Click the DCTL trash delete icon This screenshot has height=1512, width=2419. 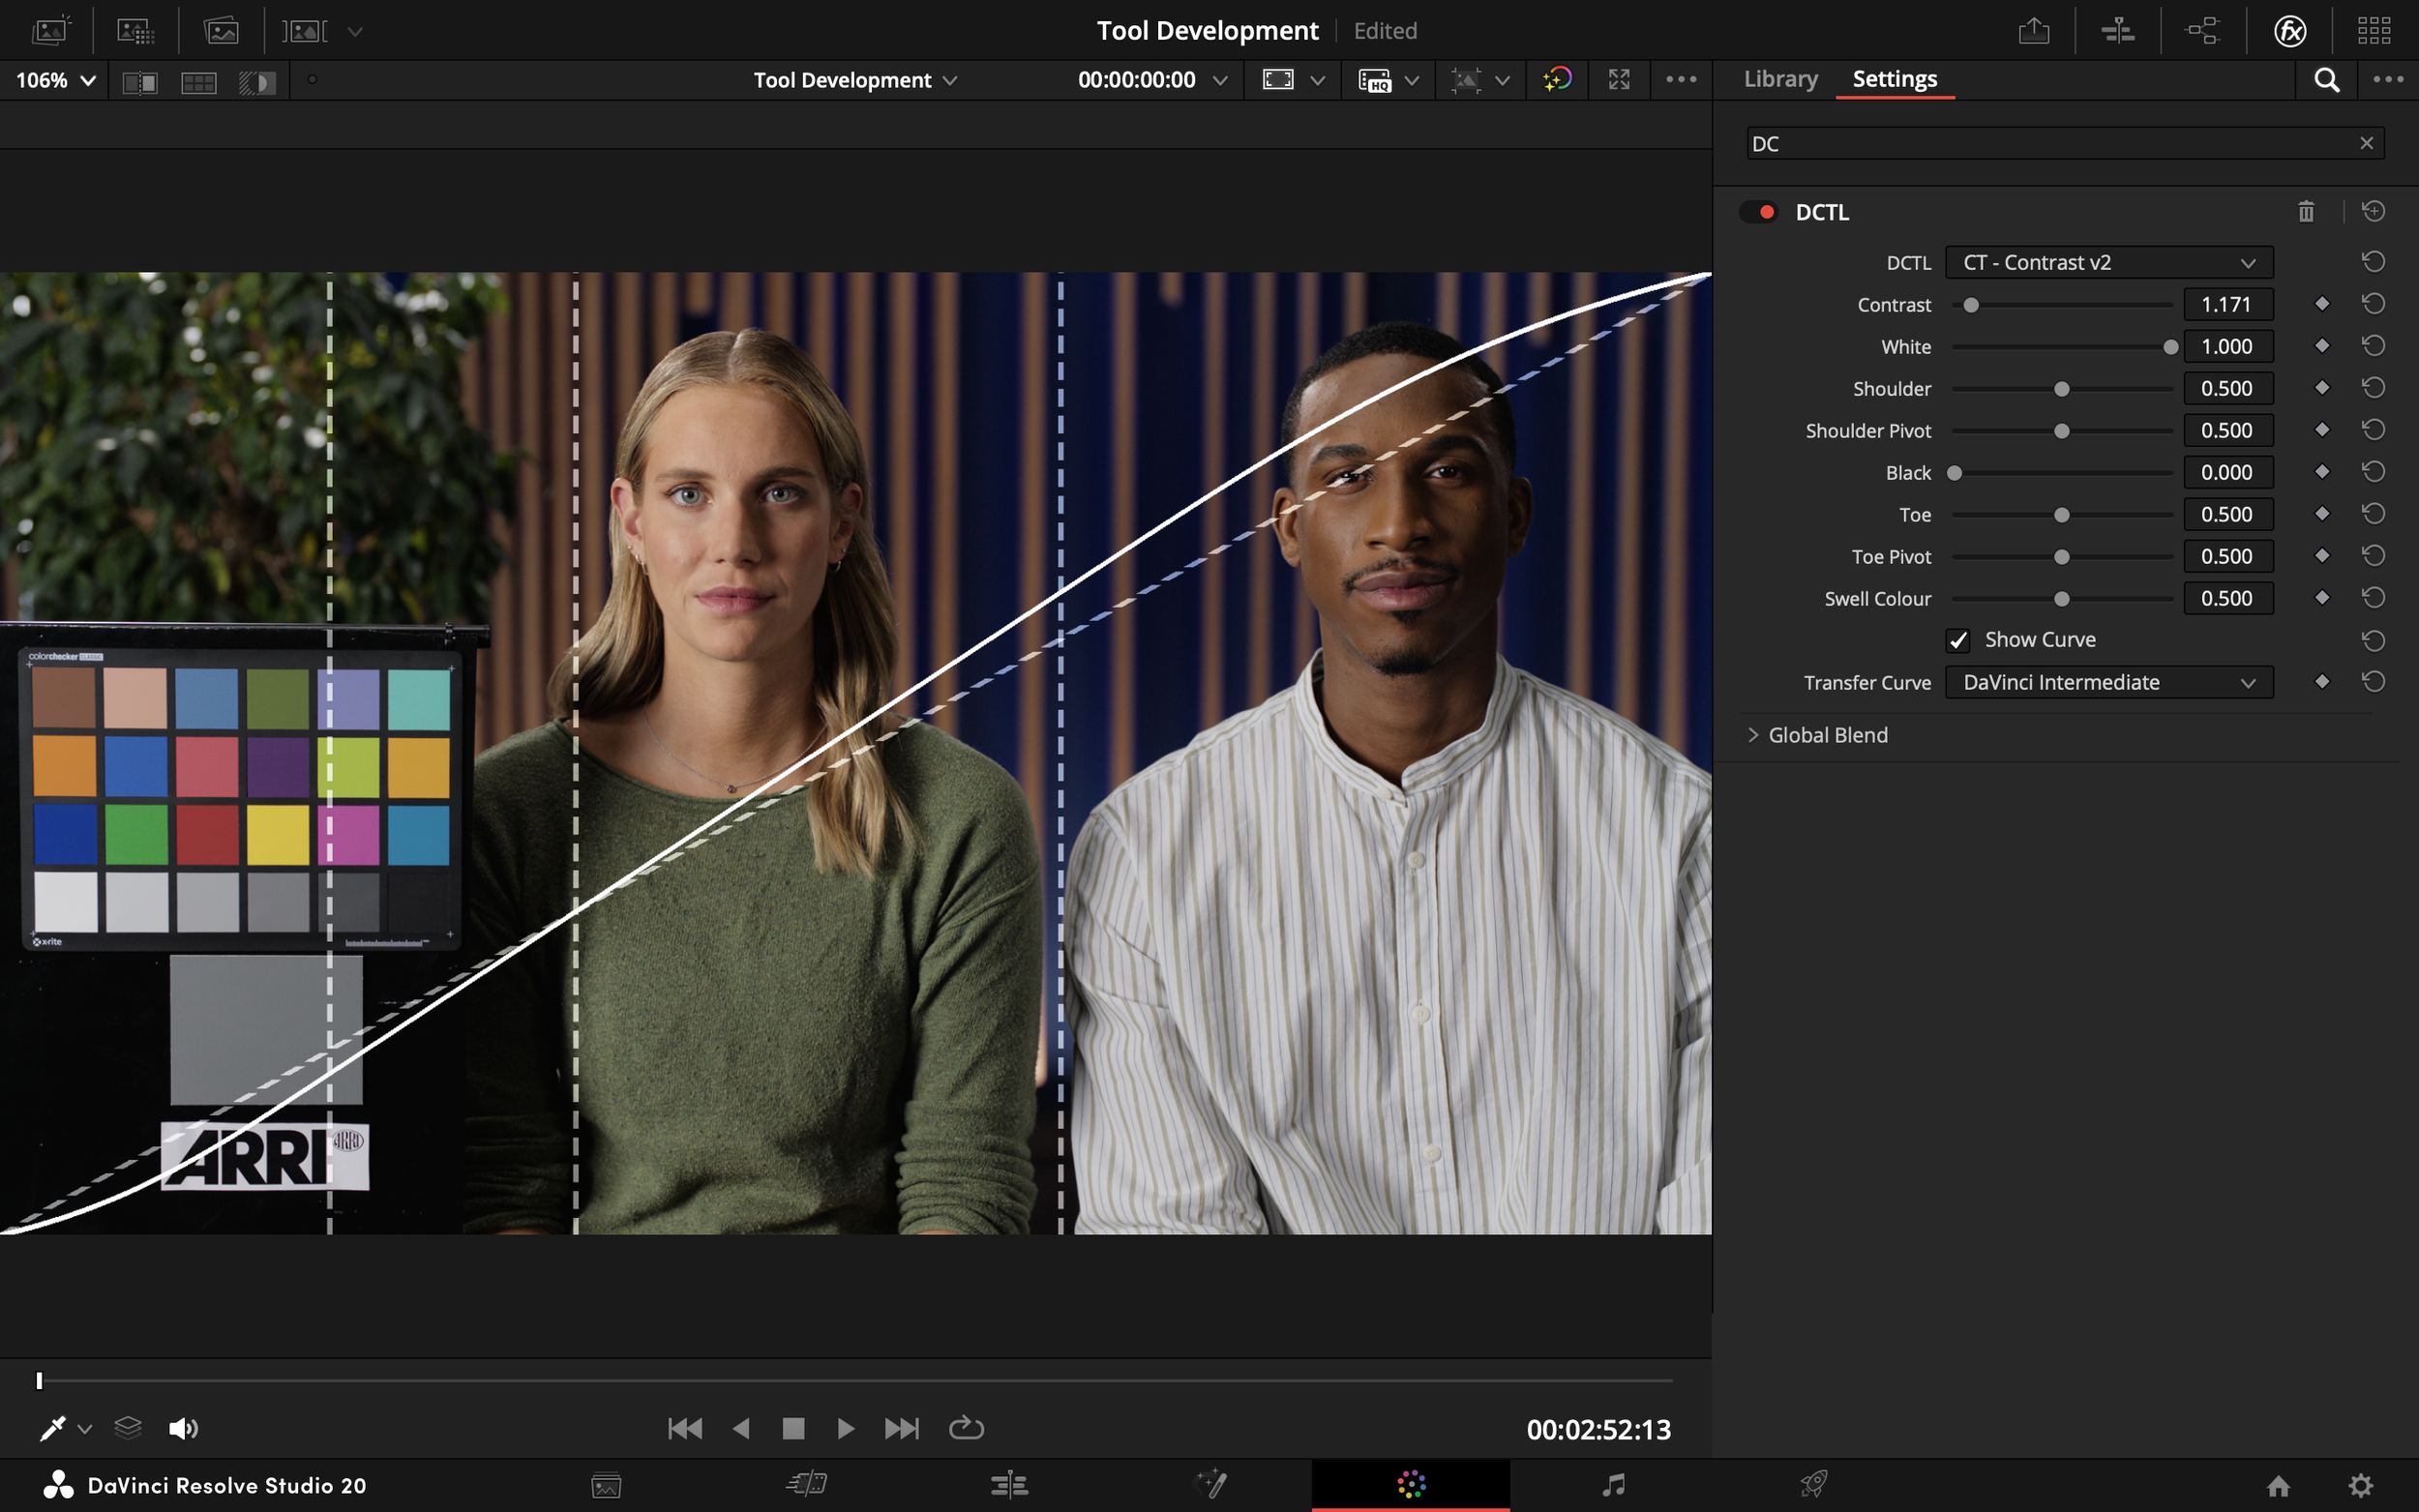[x=2306, y=212]
